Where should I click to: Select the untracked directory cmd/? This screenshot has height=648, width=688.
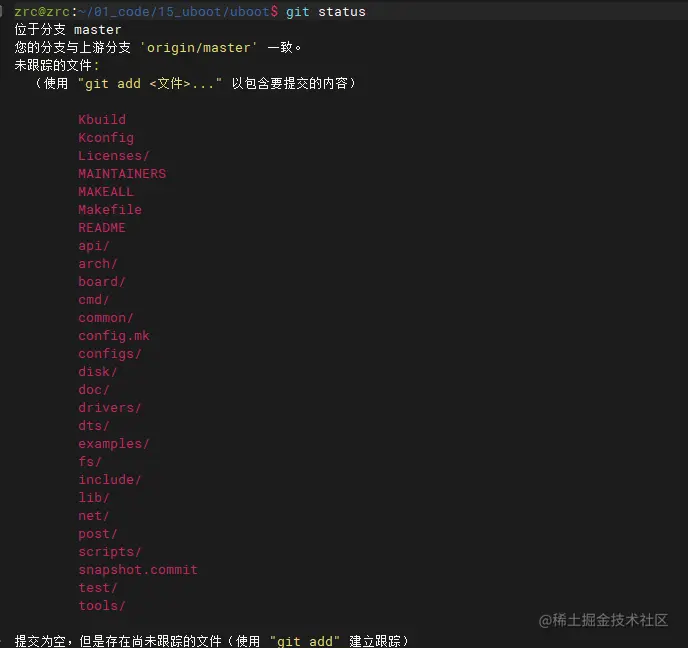pos(94,299)
